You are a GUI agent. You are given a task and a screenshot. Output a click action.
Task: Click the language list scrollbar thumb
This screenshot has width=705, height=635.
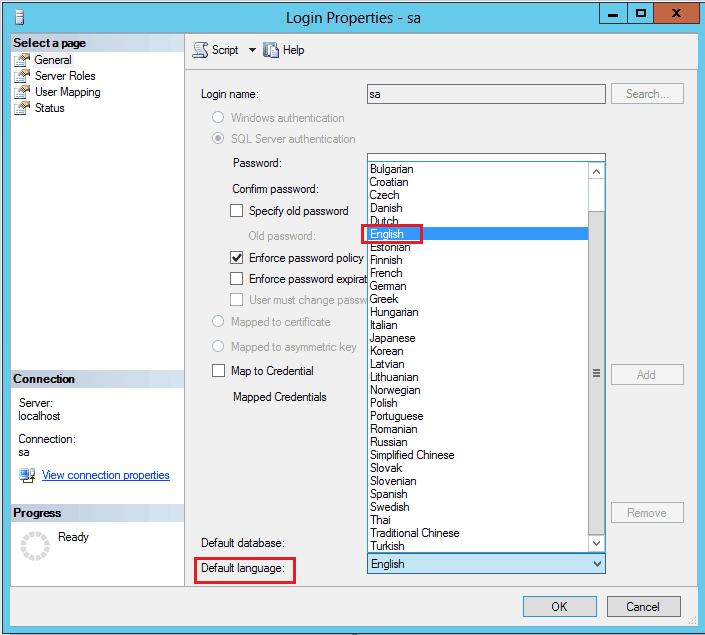(x=597, y=373)
